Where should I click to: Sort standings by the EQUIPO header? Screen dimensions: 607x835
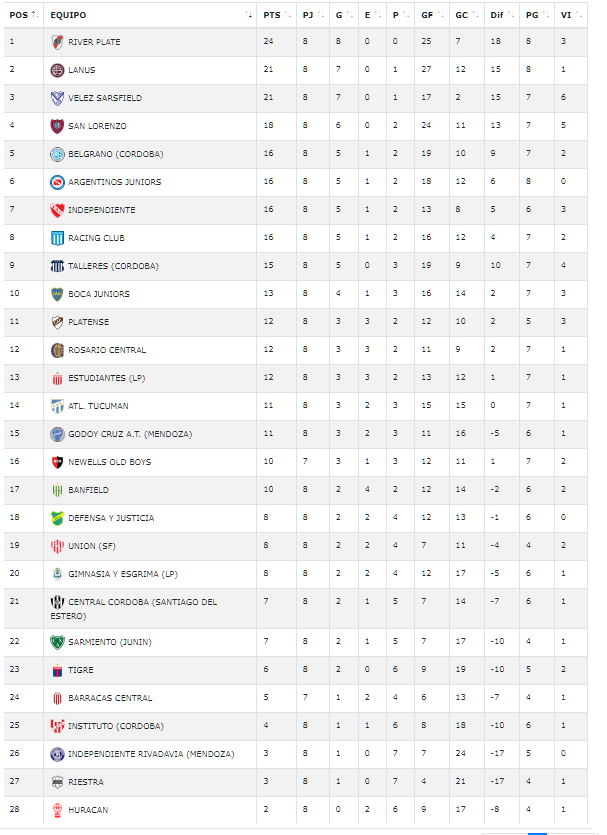click(68, 15)
